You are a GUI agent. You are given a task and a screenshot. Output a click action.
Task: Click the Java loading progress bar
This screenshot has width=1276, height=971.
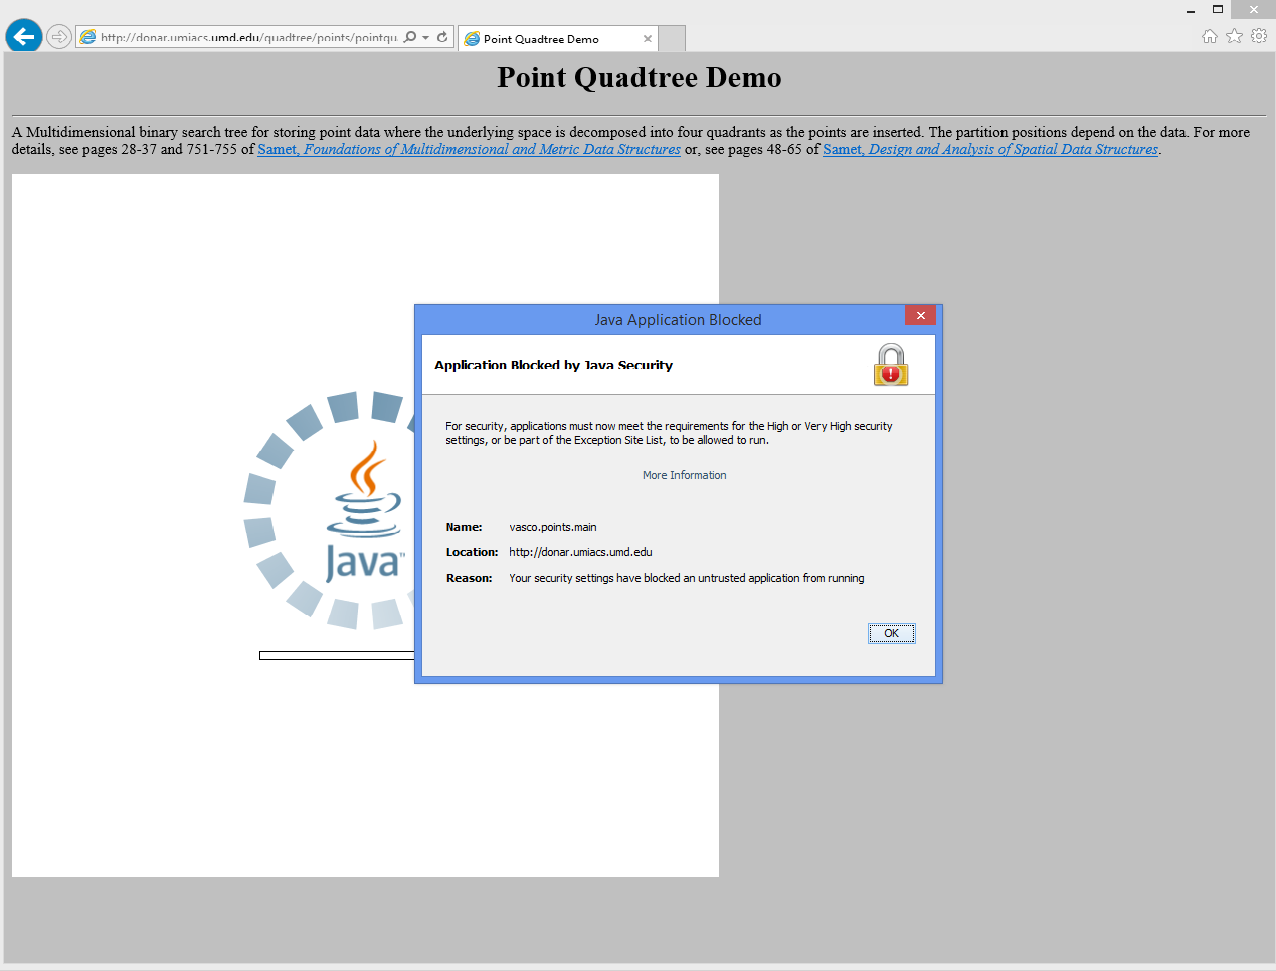337,656
